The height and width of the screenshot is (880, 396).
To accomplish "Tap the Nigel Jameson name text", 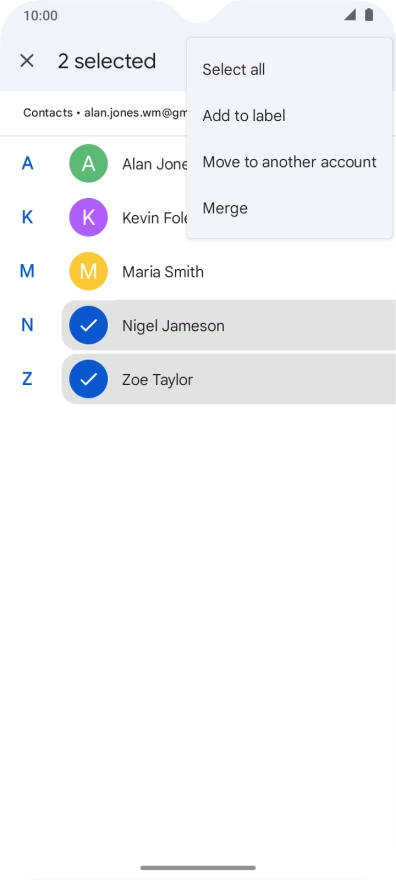I will pyautogui.click(x=173, y=326).
